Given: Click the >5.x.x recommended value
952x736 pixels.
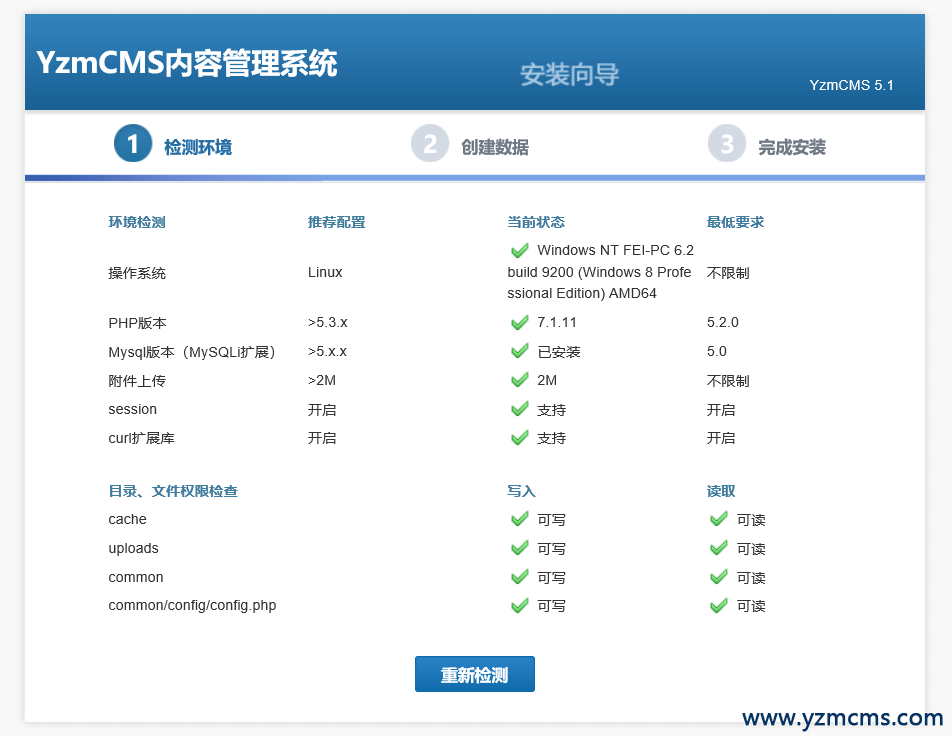Looking at the screenshot, I should tap(327, 351).
